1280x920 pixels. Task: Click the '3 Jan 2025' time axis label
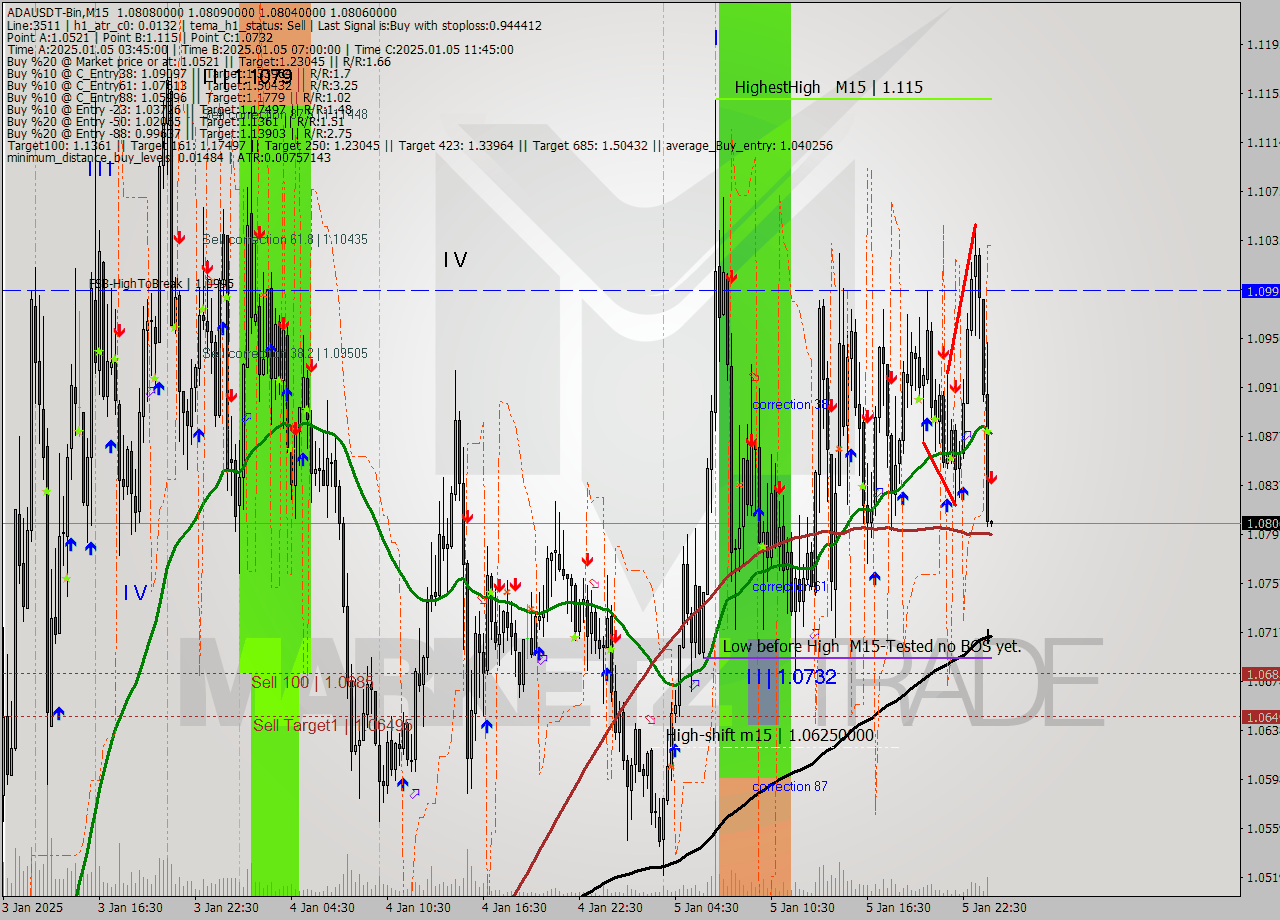34,908
